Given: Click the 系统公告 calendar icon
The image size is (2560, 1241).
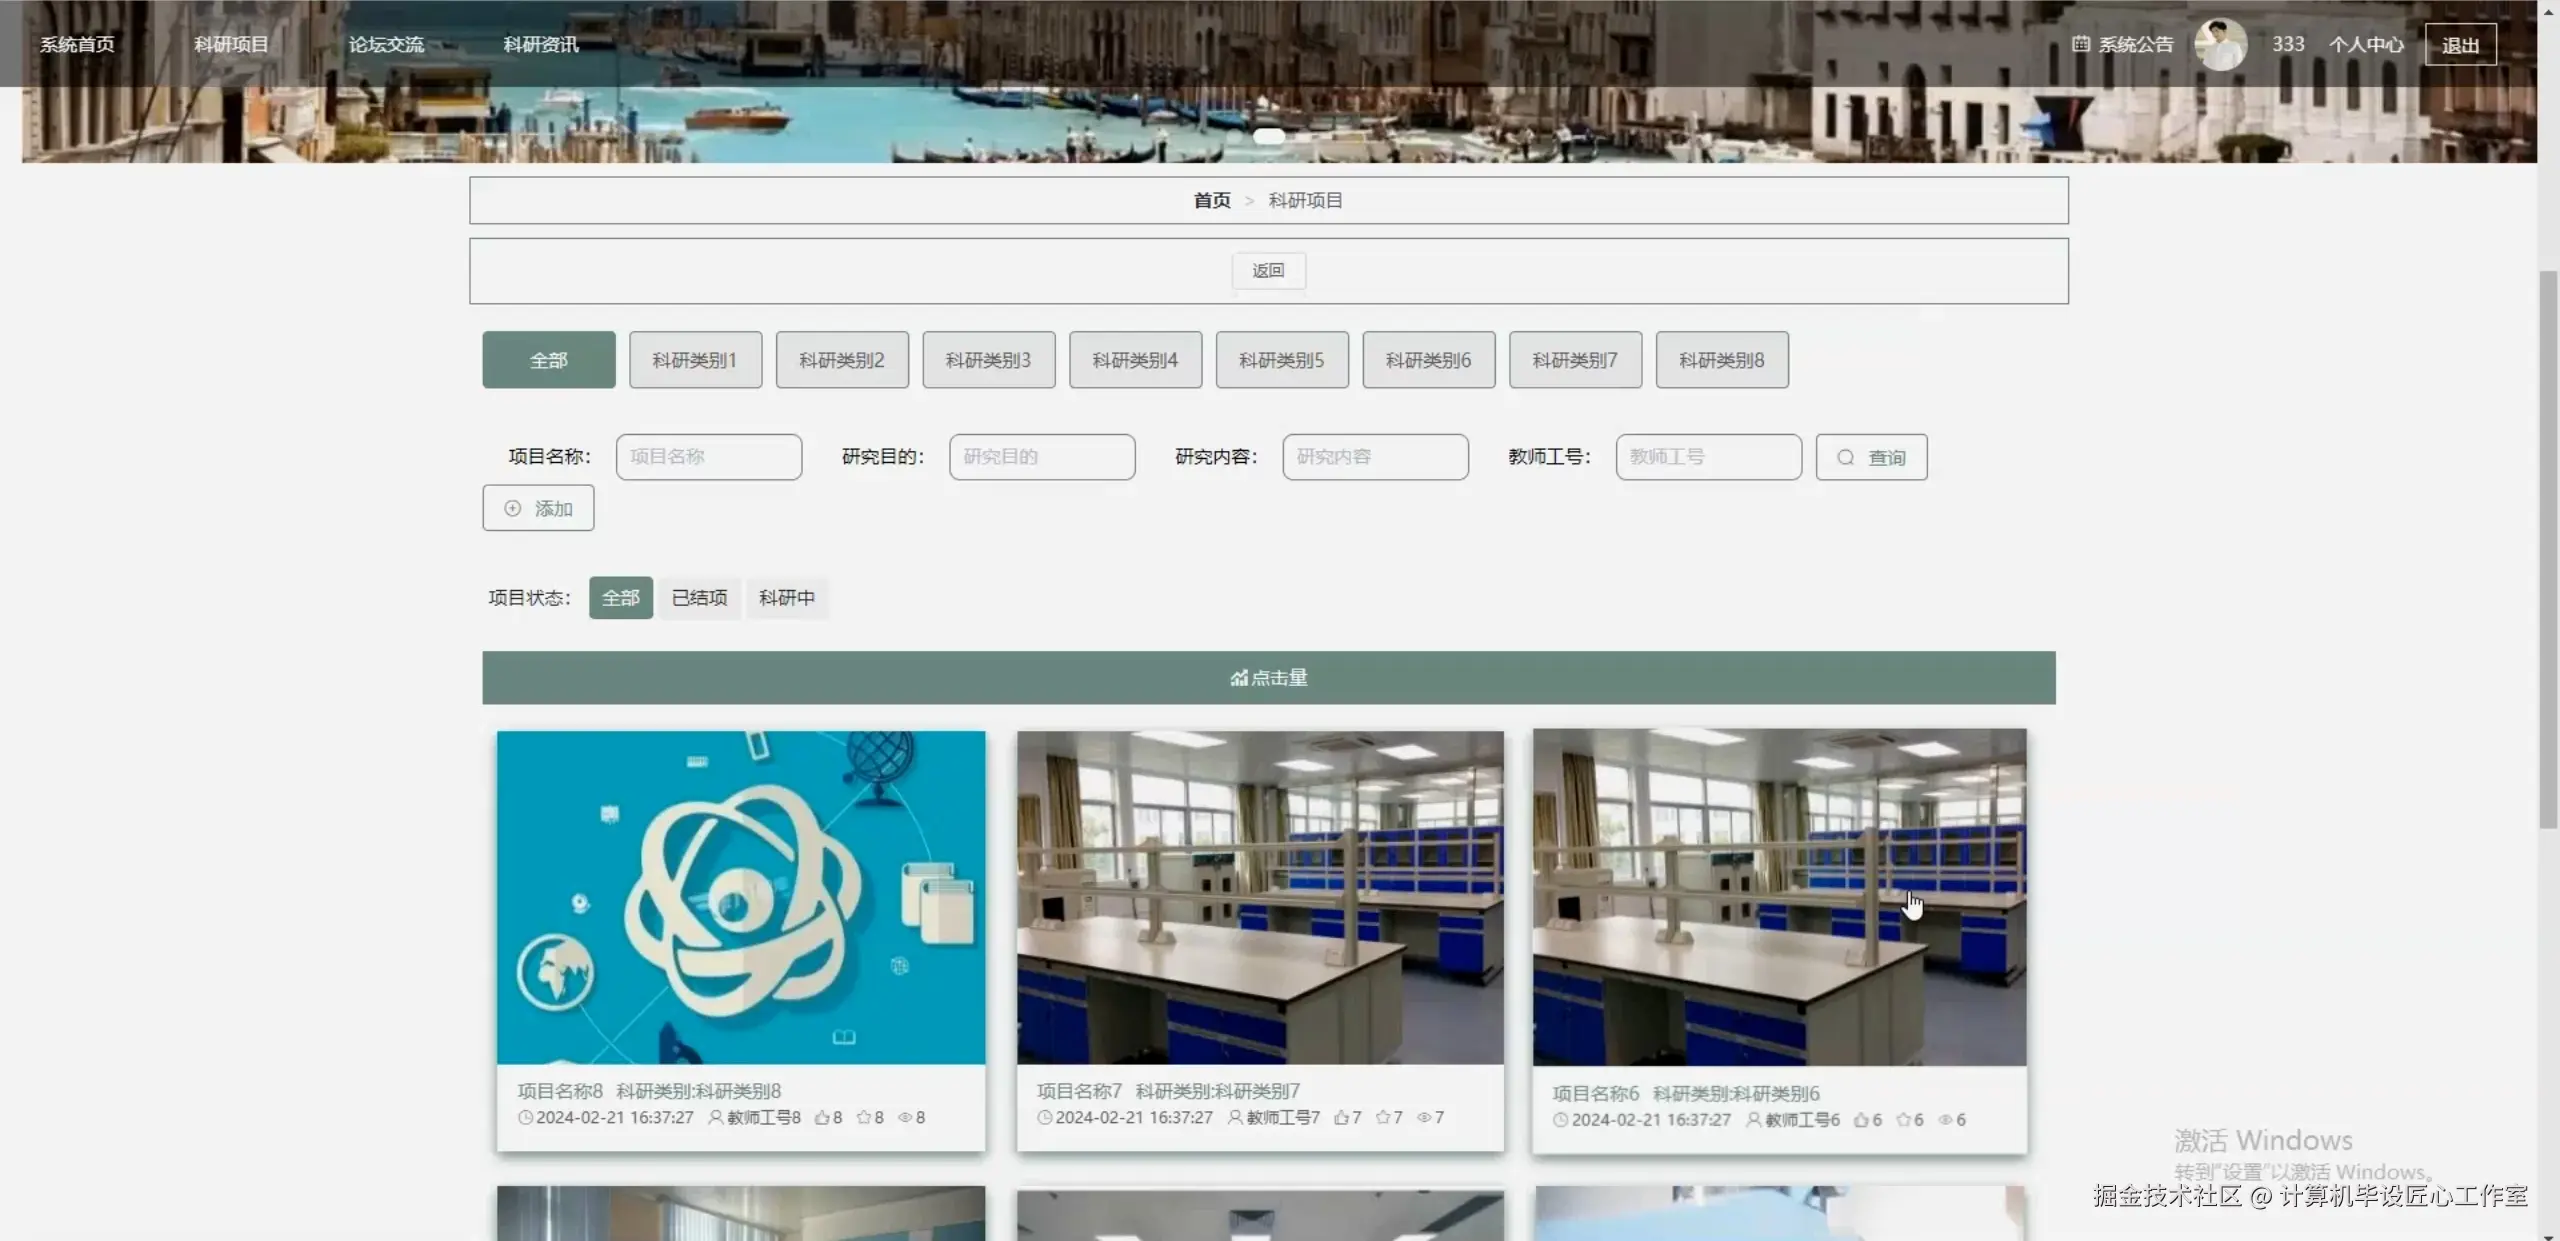Looking at the screenshot, I should tap(2081, 44).
